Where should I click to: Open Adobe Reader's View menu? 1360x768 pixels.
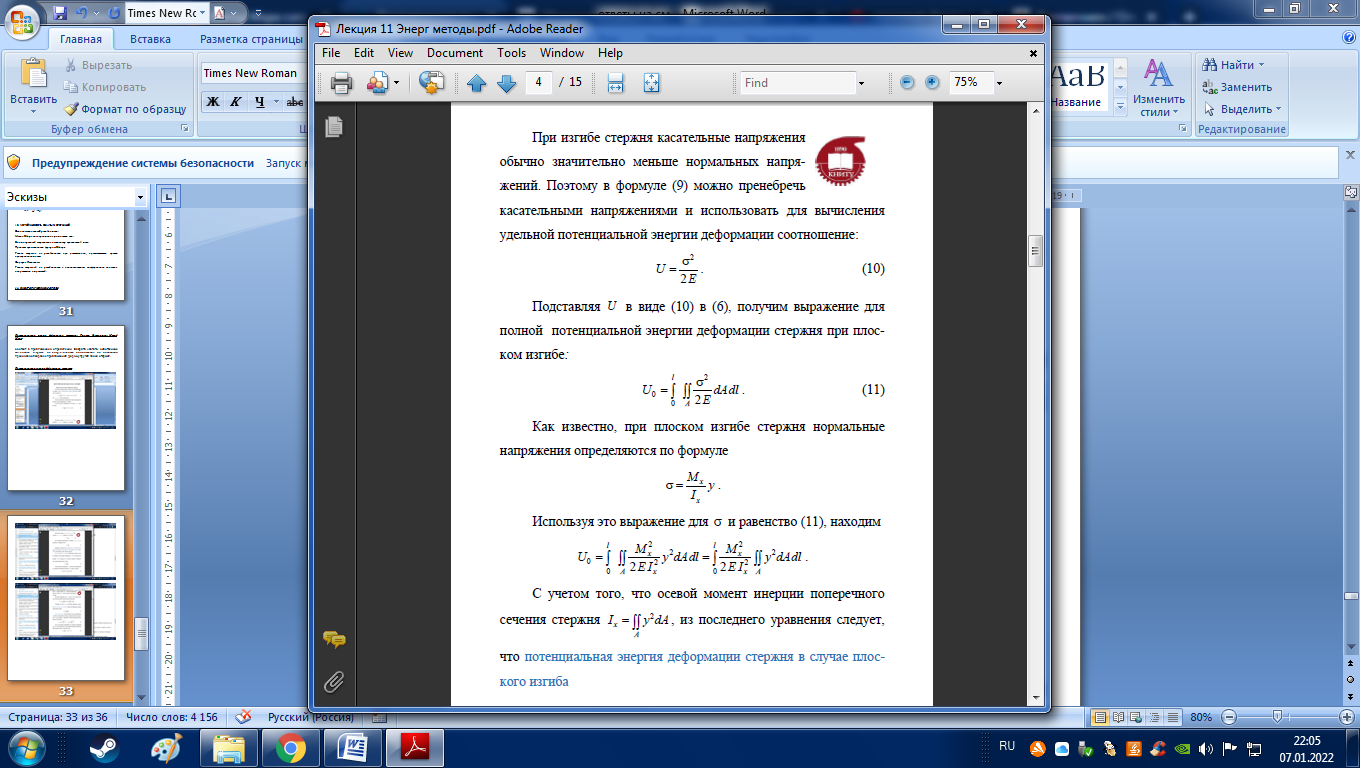(x=400, y=53)
